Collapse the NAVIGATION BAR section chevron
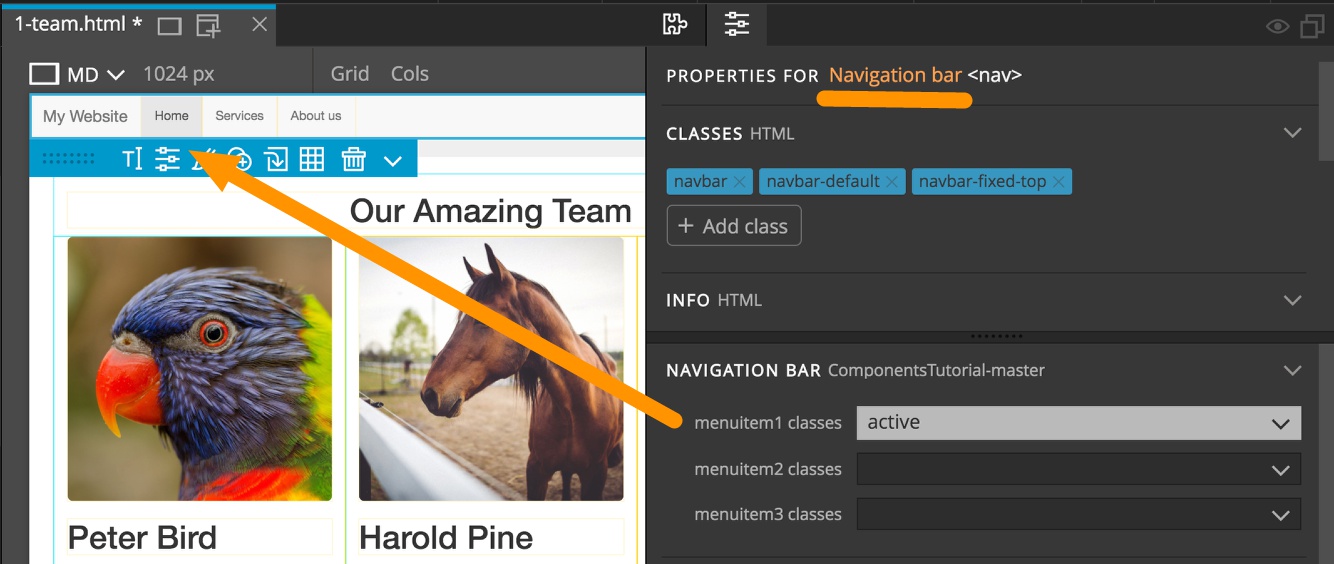Screen dimensions: 1334x564 (x=1292, y=370)
